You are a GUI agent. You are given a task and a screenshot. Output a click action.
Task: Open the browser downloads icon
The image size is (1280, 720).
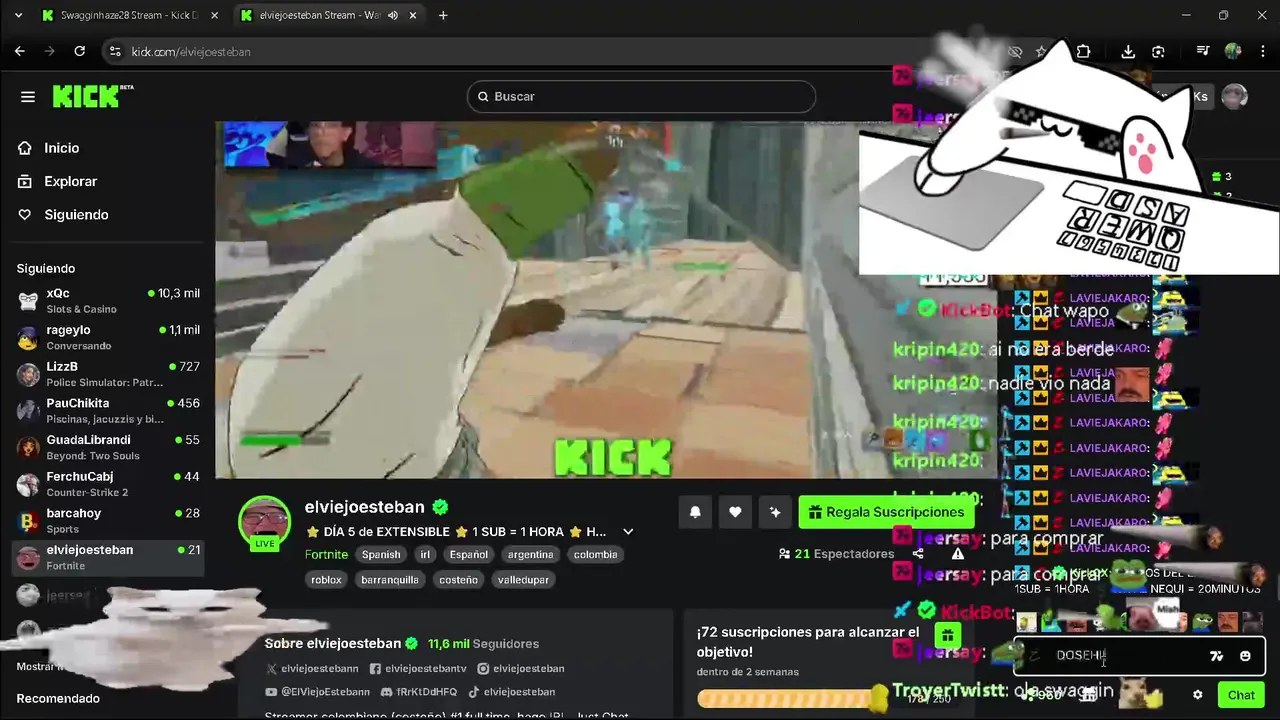[1128, 51]
